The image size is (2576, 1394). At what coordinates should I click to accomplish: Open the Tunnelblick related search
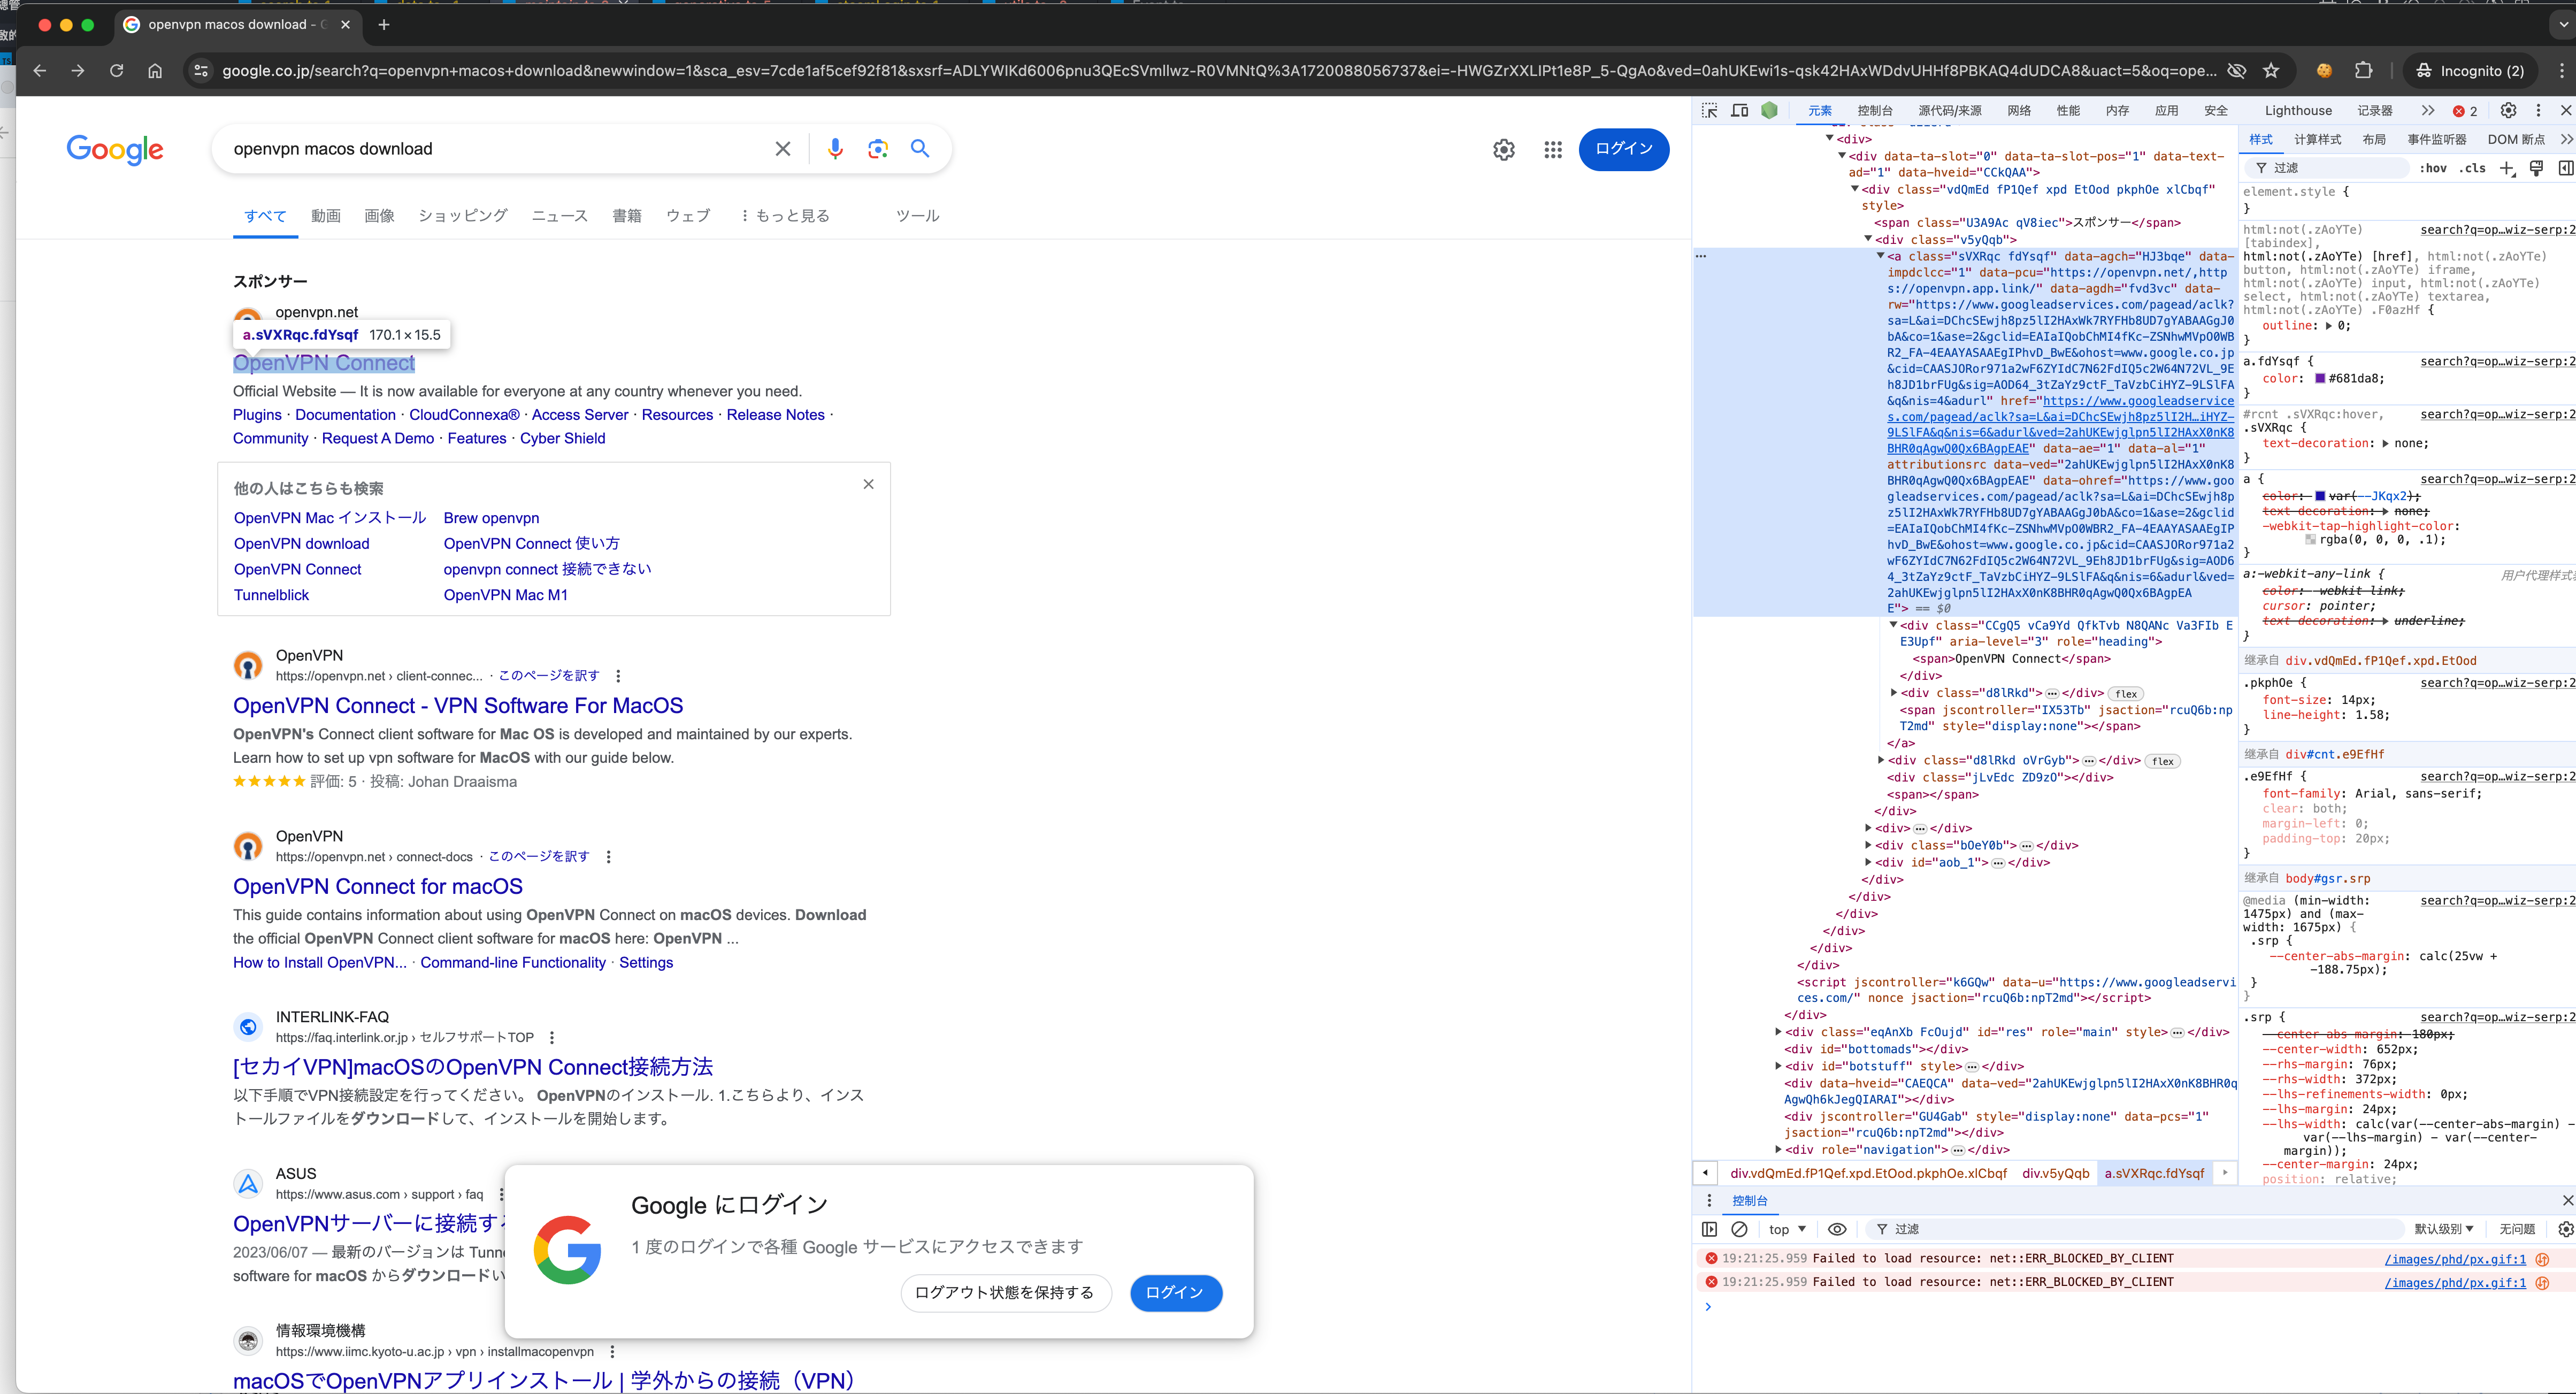pyautogui.click(x=271, y=595)
